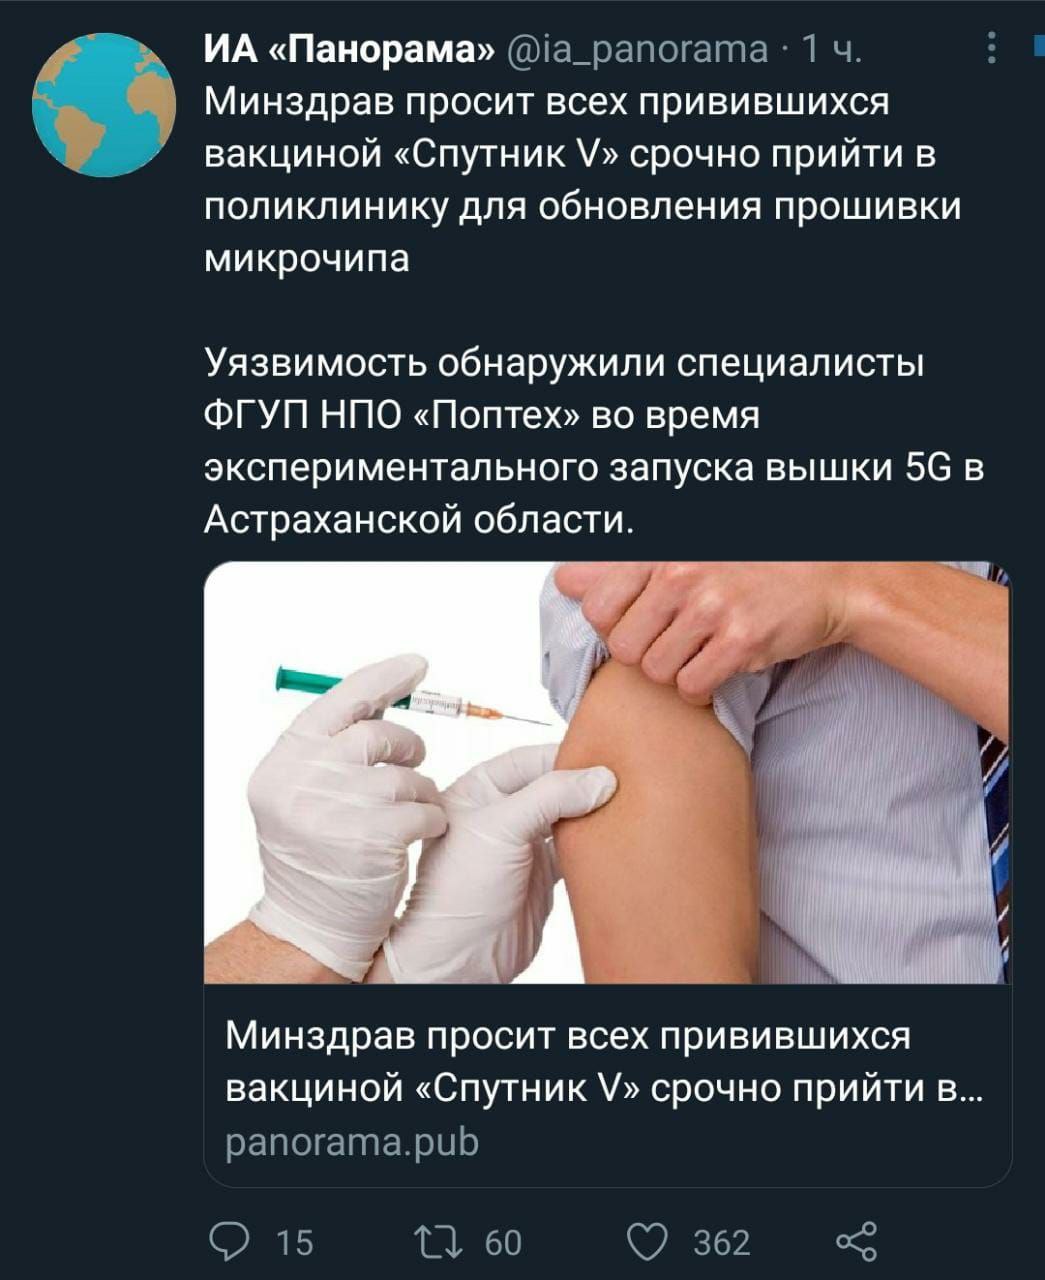Click the reply speech bubble icon
The height and width of the screenshot is (1280, 1045).
(x=231, y=1241)
